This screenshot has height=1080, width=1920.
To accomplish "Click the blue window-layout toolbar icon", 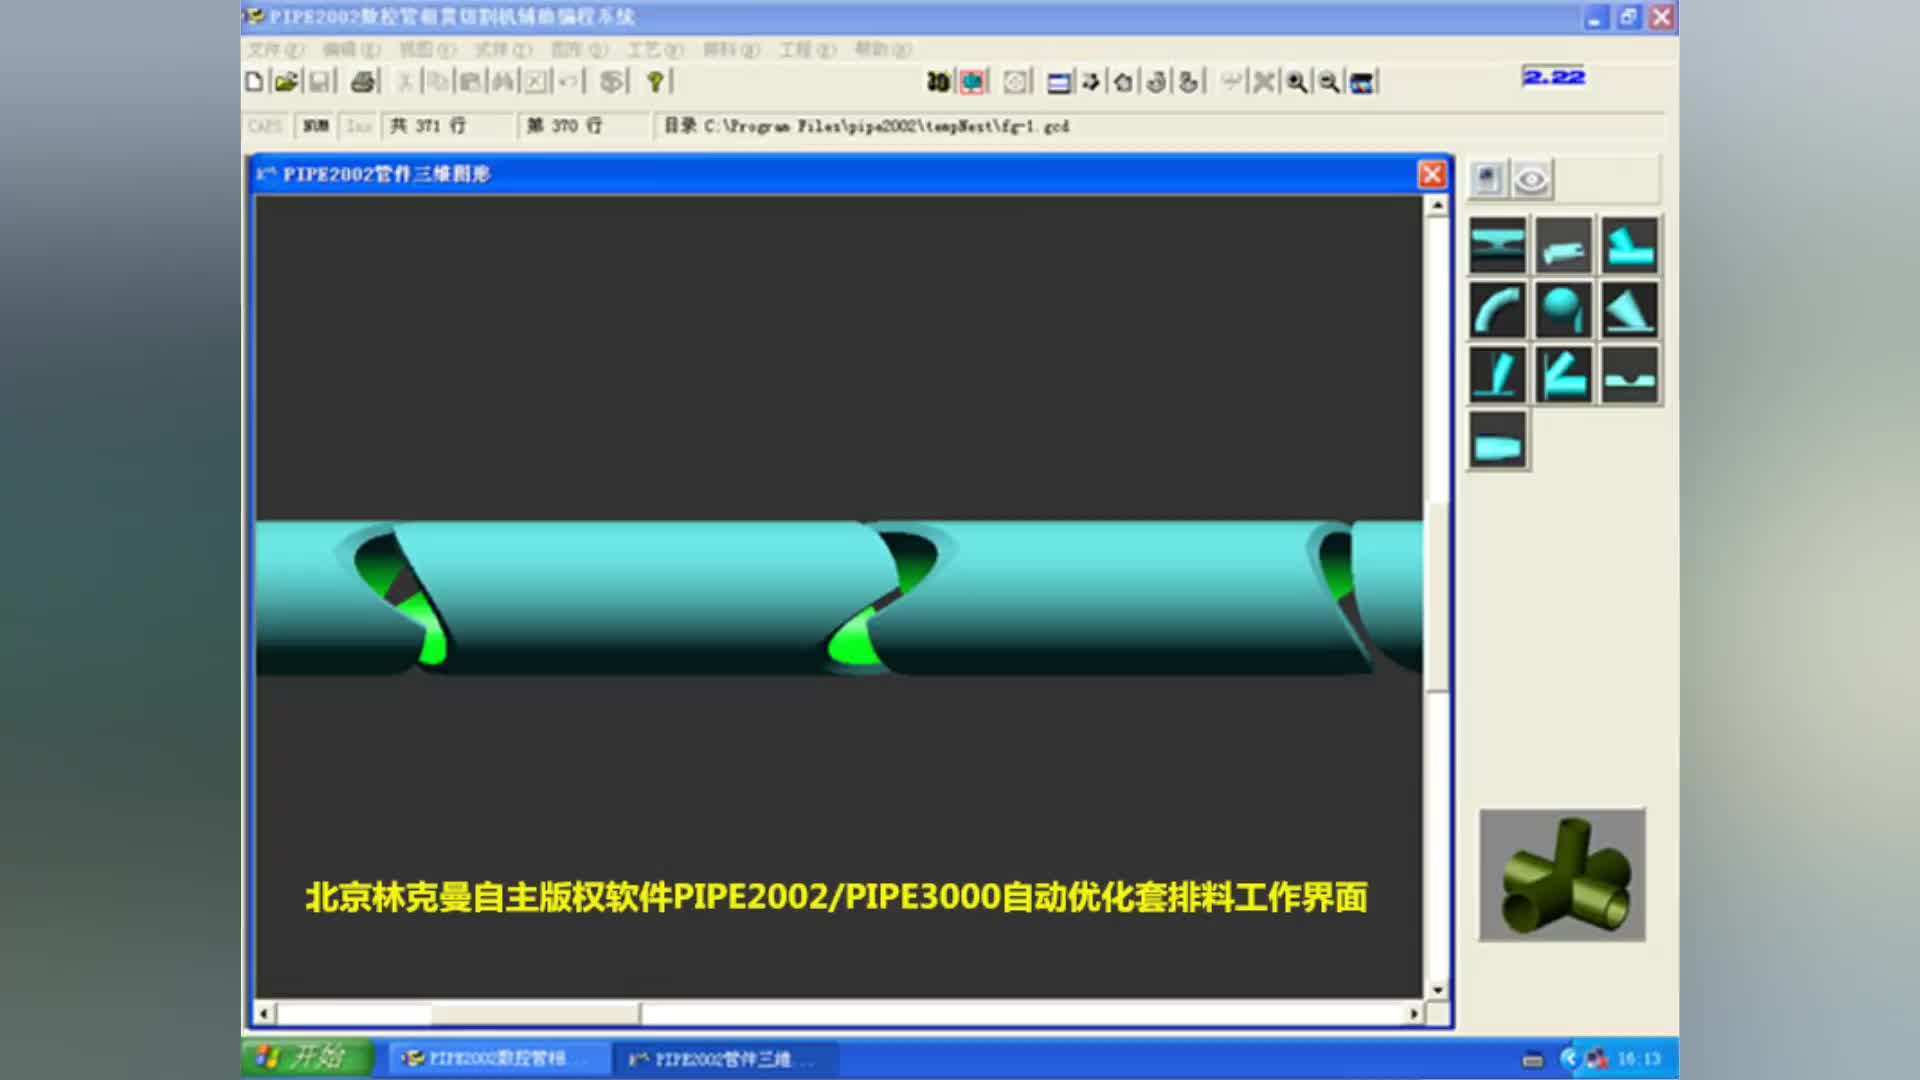I will tap(1058, 82).
